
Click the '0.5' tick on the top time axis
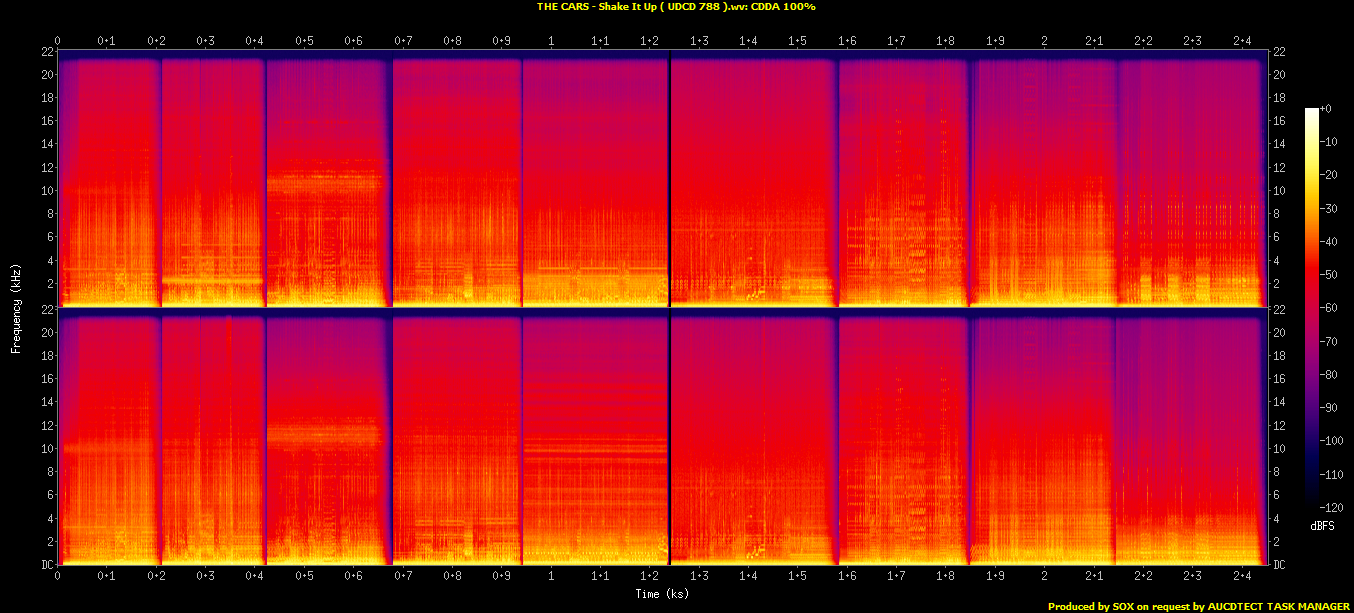click(304, 41)
